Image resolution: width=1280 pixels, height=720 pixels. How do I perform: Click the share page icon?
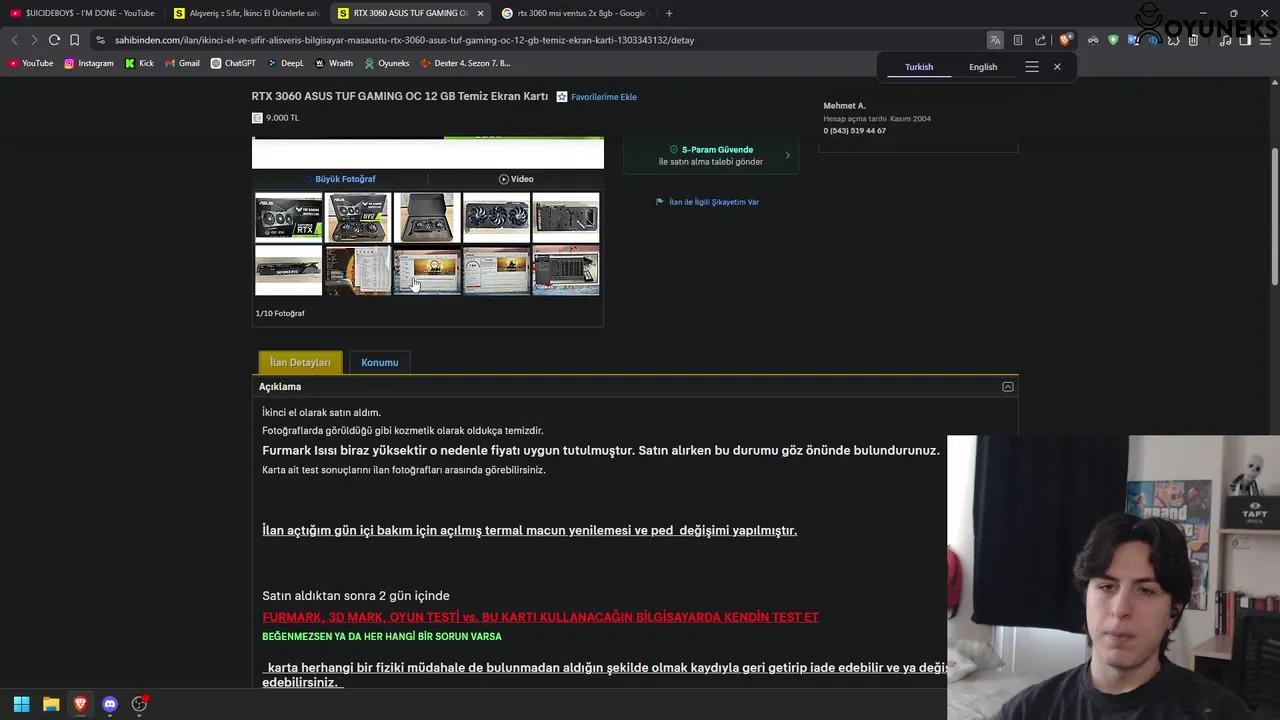coord(1040,40)
